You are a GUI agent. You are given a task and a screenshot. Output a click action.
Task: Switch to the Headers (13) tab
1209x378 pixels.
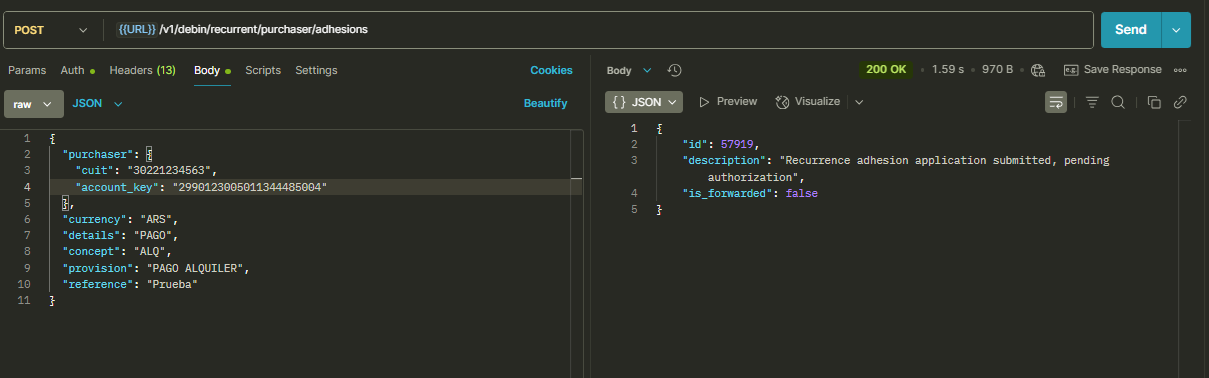point(142,70)
